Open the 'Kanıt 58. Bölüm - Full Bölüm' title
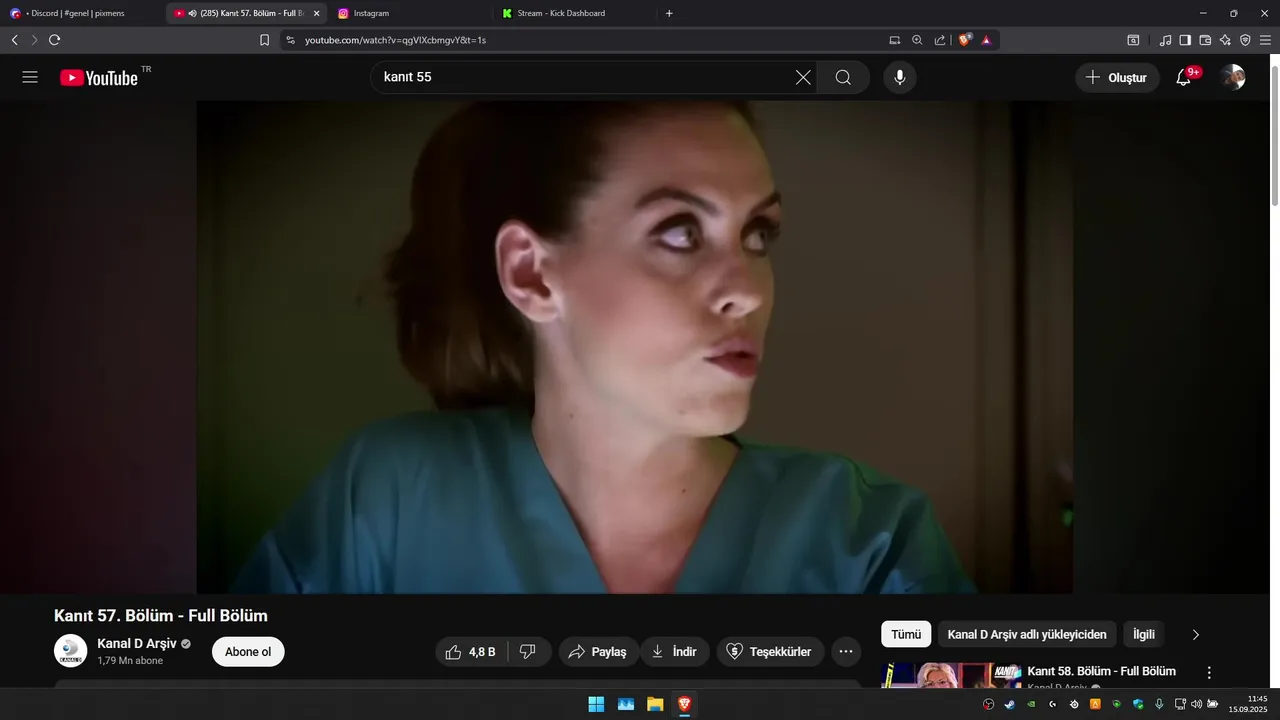This screenshot has width=1280, height=720. pos(1101,671)
